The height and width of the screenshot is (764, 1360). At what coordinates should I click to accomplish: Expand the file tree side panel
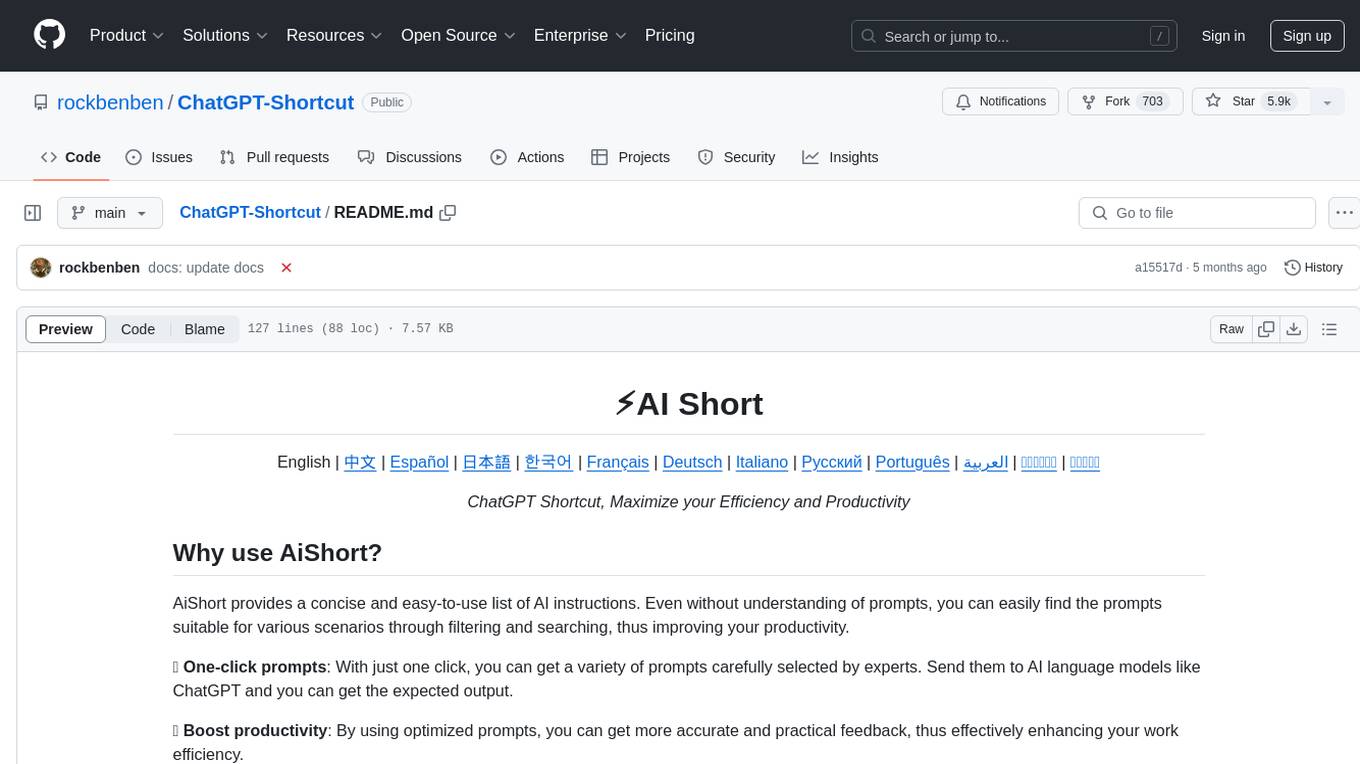coord(33,213)
